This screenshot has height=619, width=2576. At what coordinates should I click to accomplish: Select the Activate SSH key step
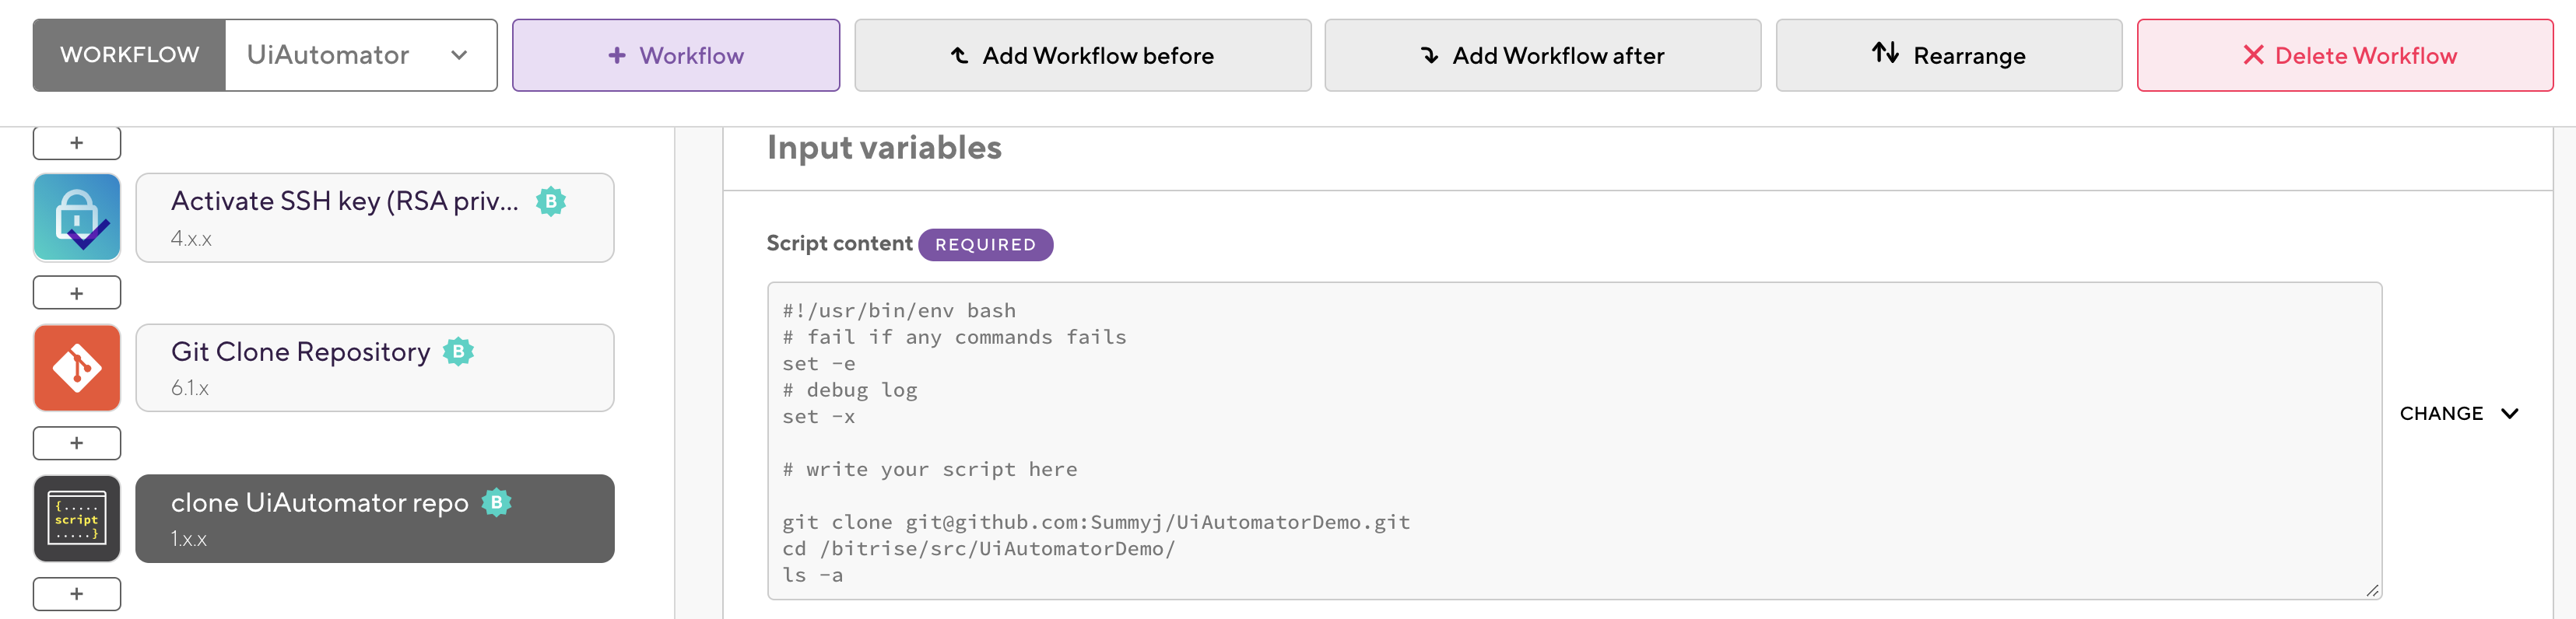(375, 218)
